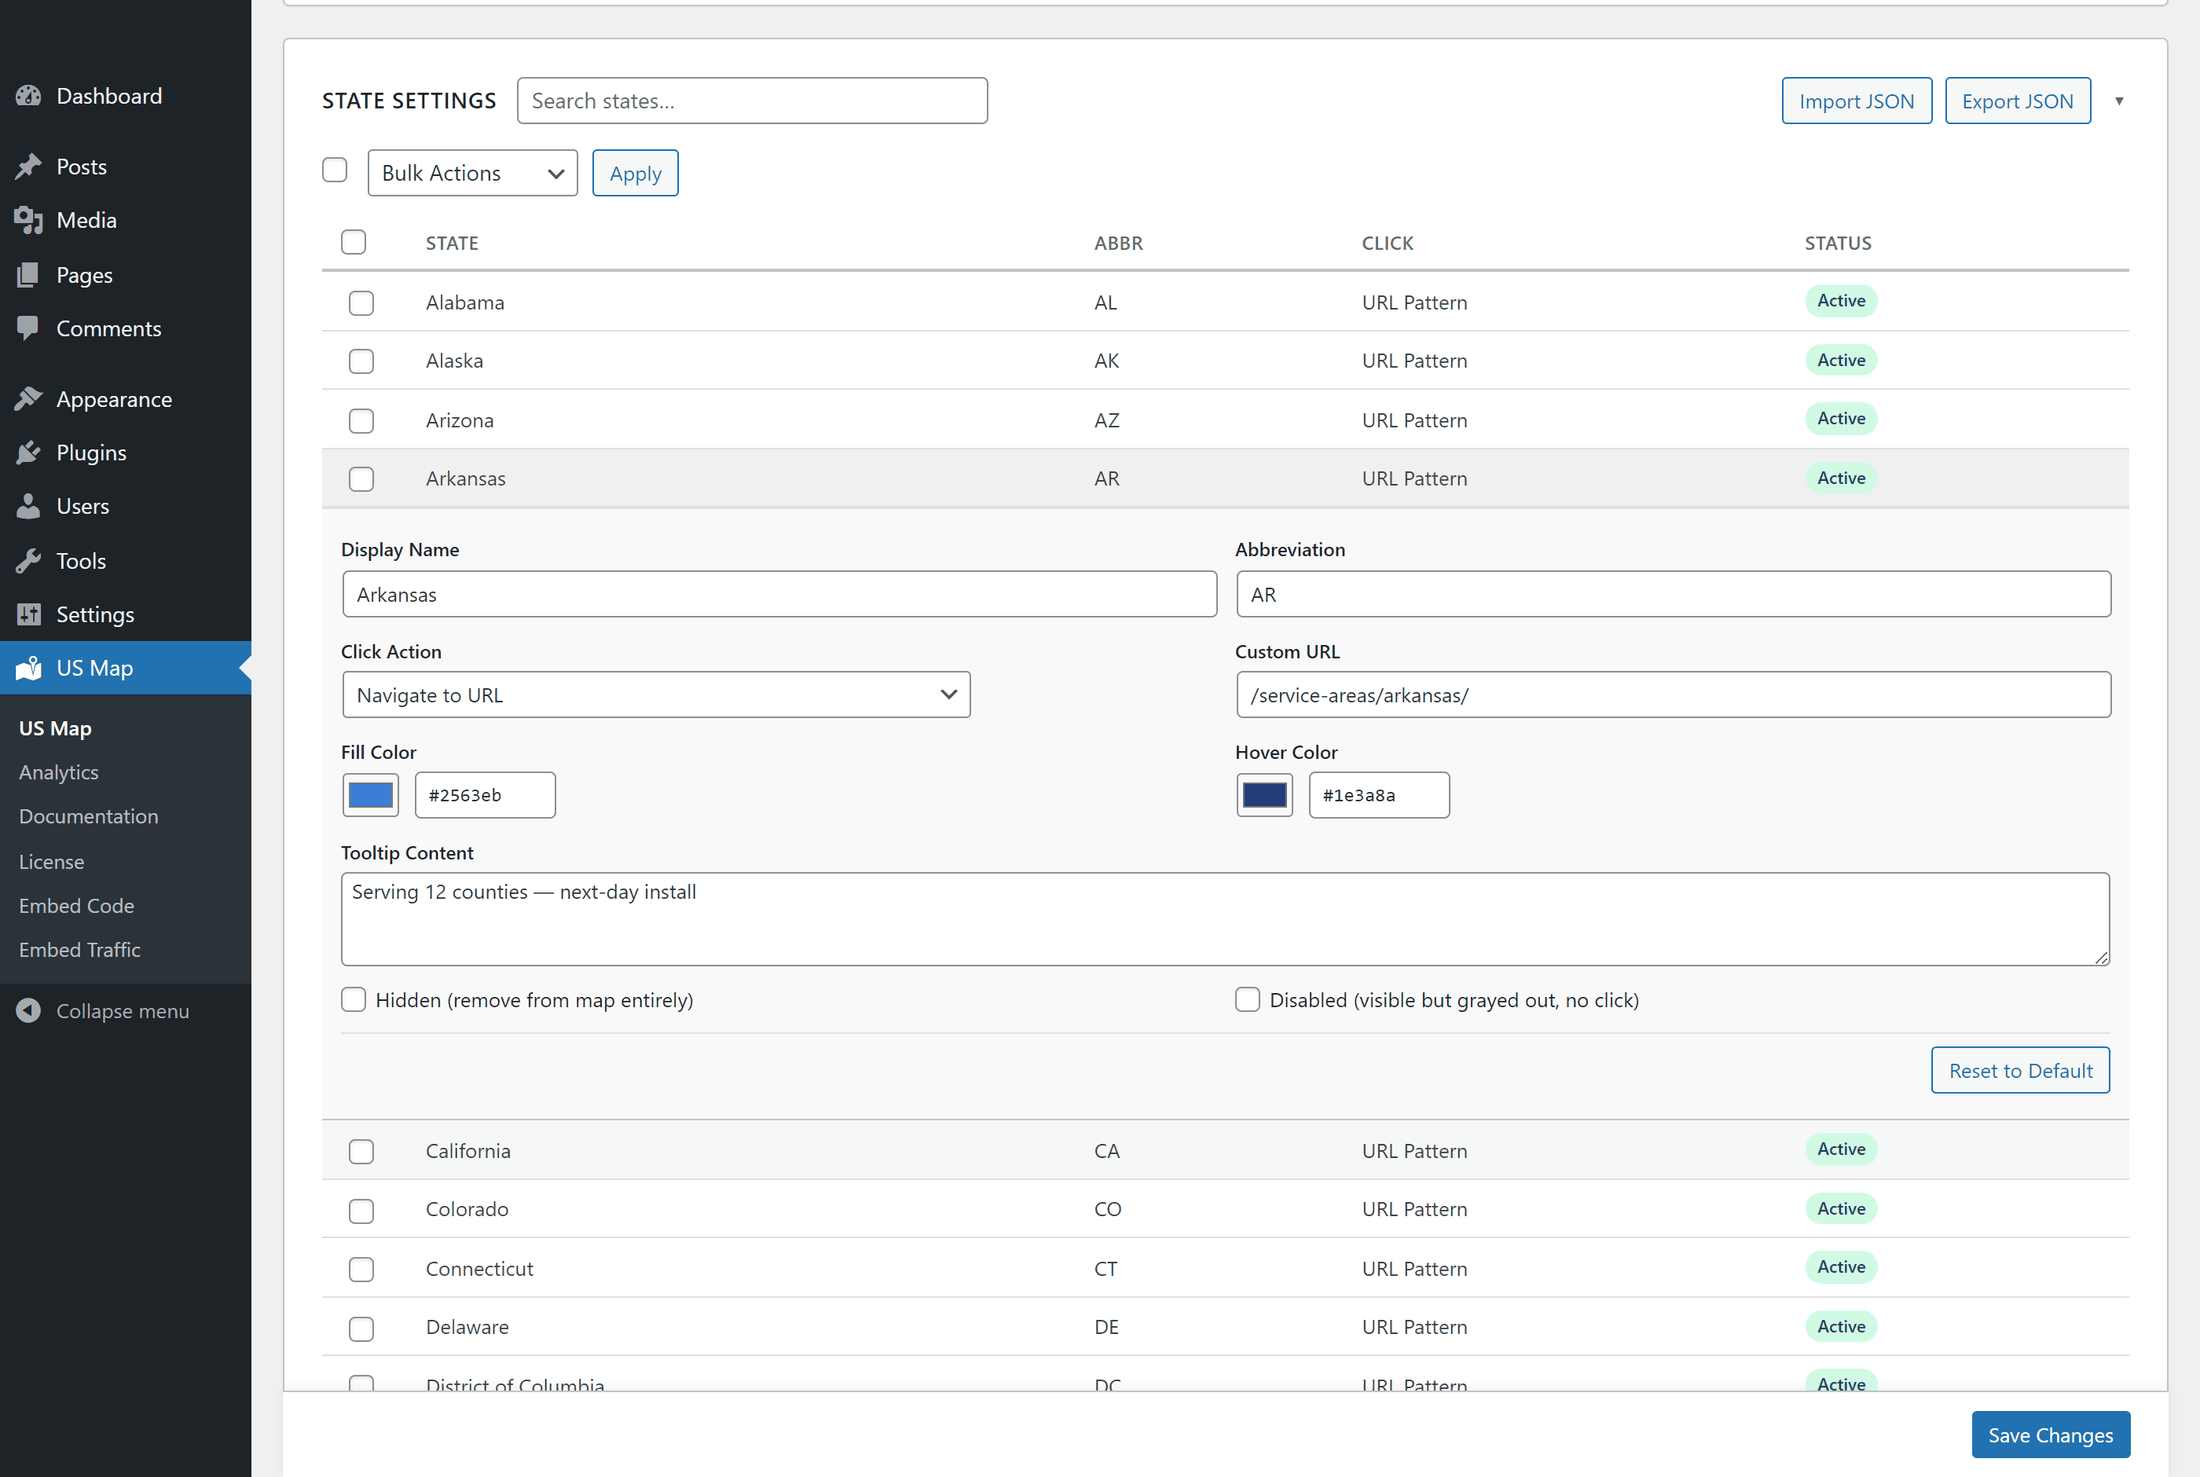The height and width of the screenshot is (1477, 2200).
Task: Toggle the checkbox beside Bulk Actions
Action: [x=335, y=170]
